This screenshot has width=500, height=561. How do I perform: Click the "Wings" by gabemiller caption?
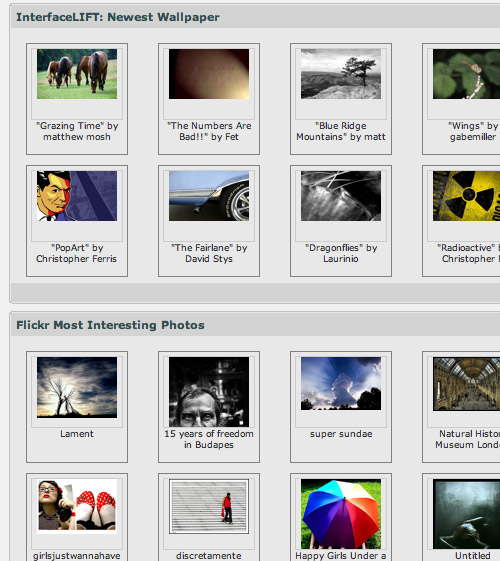(x=473, y=131)
